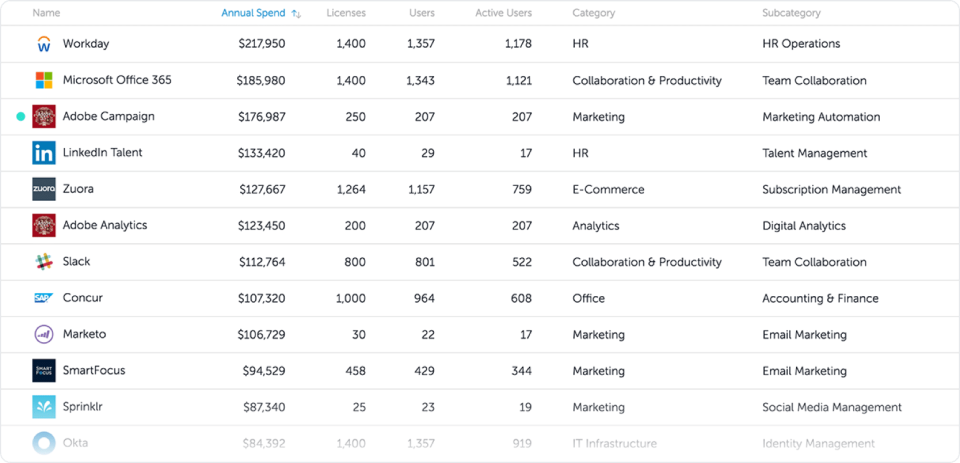Image resolution: width=960 pixels, height=463 pixels.
Task: Open the Slack application name
Action: 77,261
